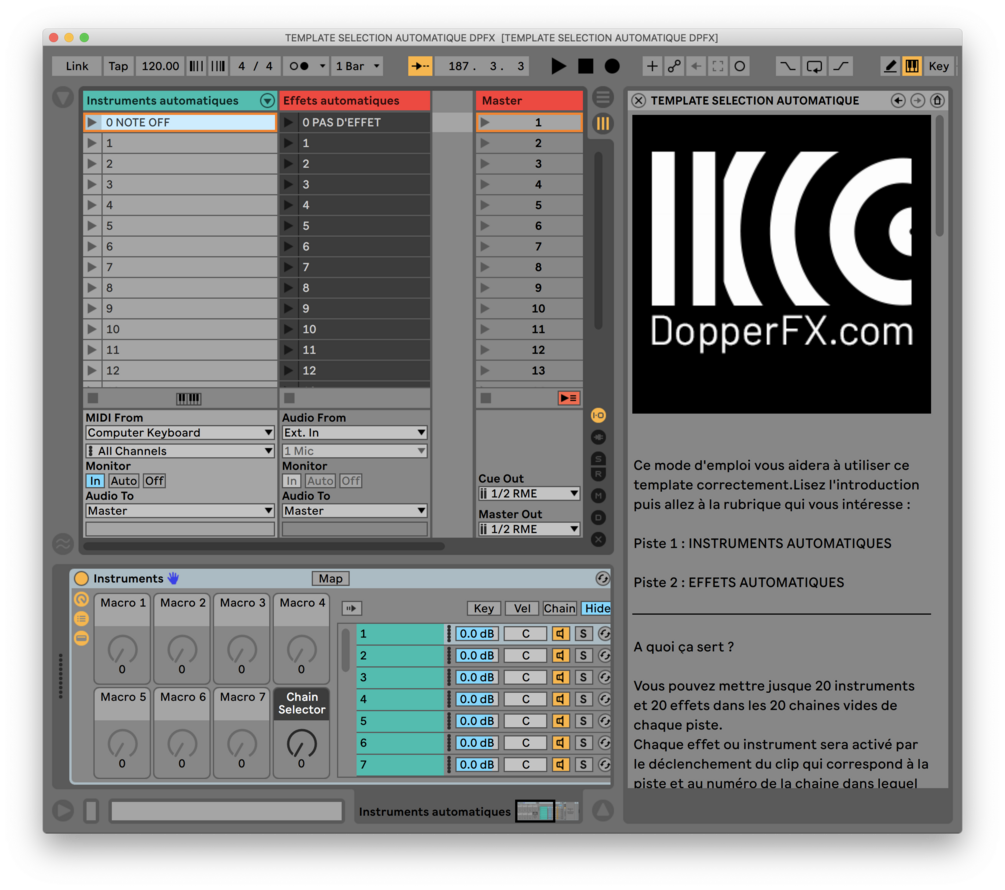Show the Vel zone editor tab
The height and width of the screenshot is (890, 1005).
point(522,609)
